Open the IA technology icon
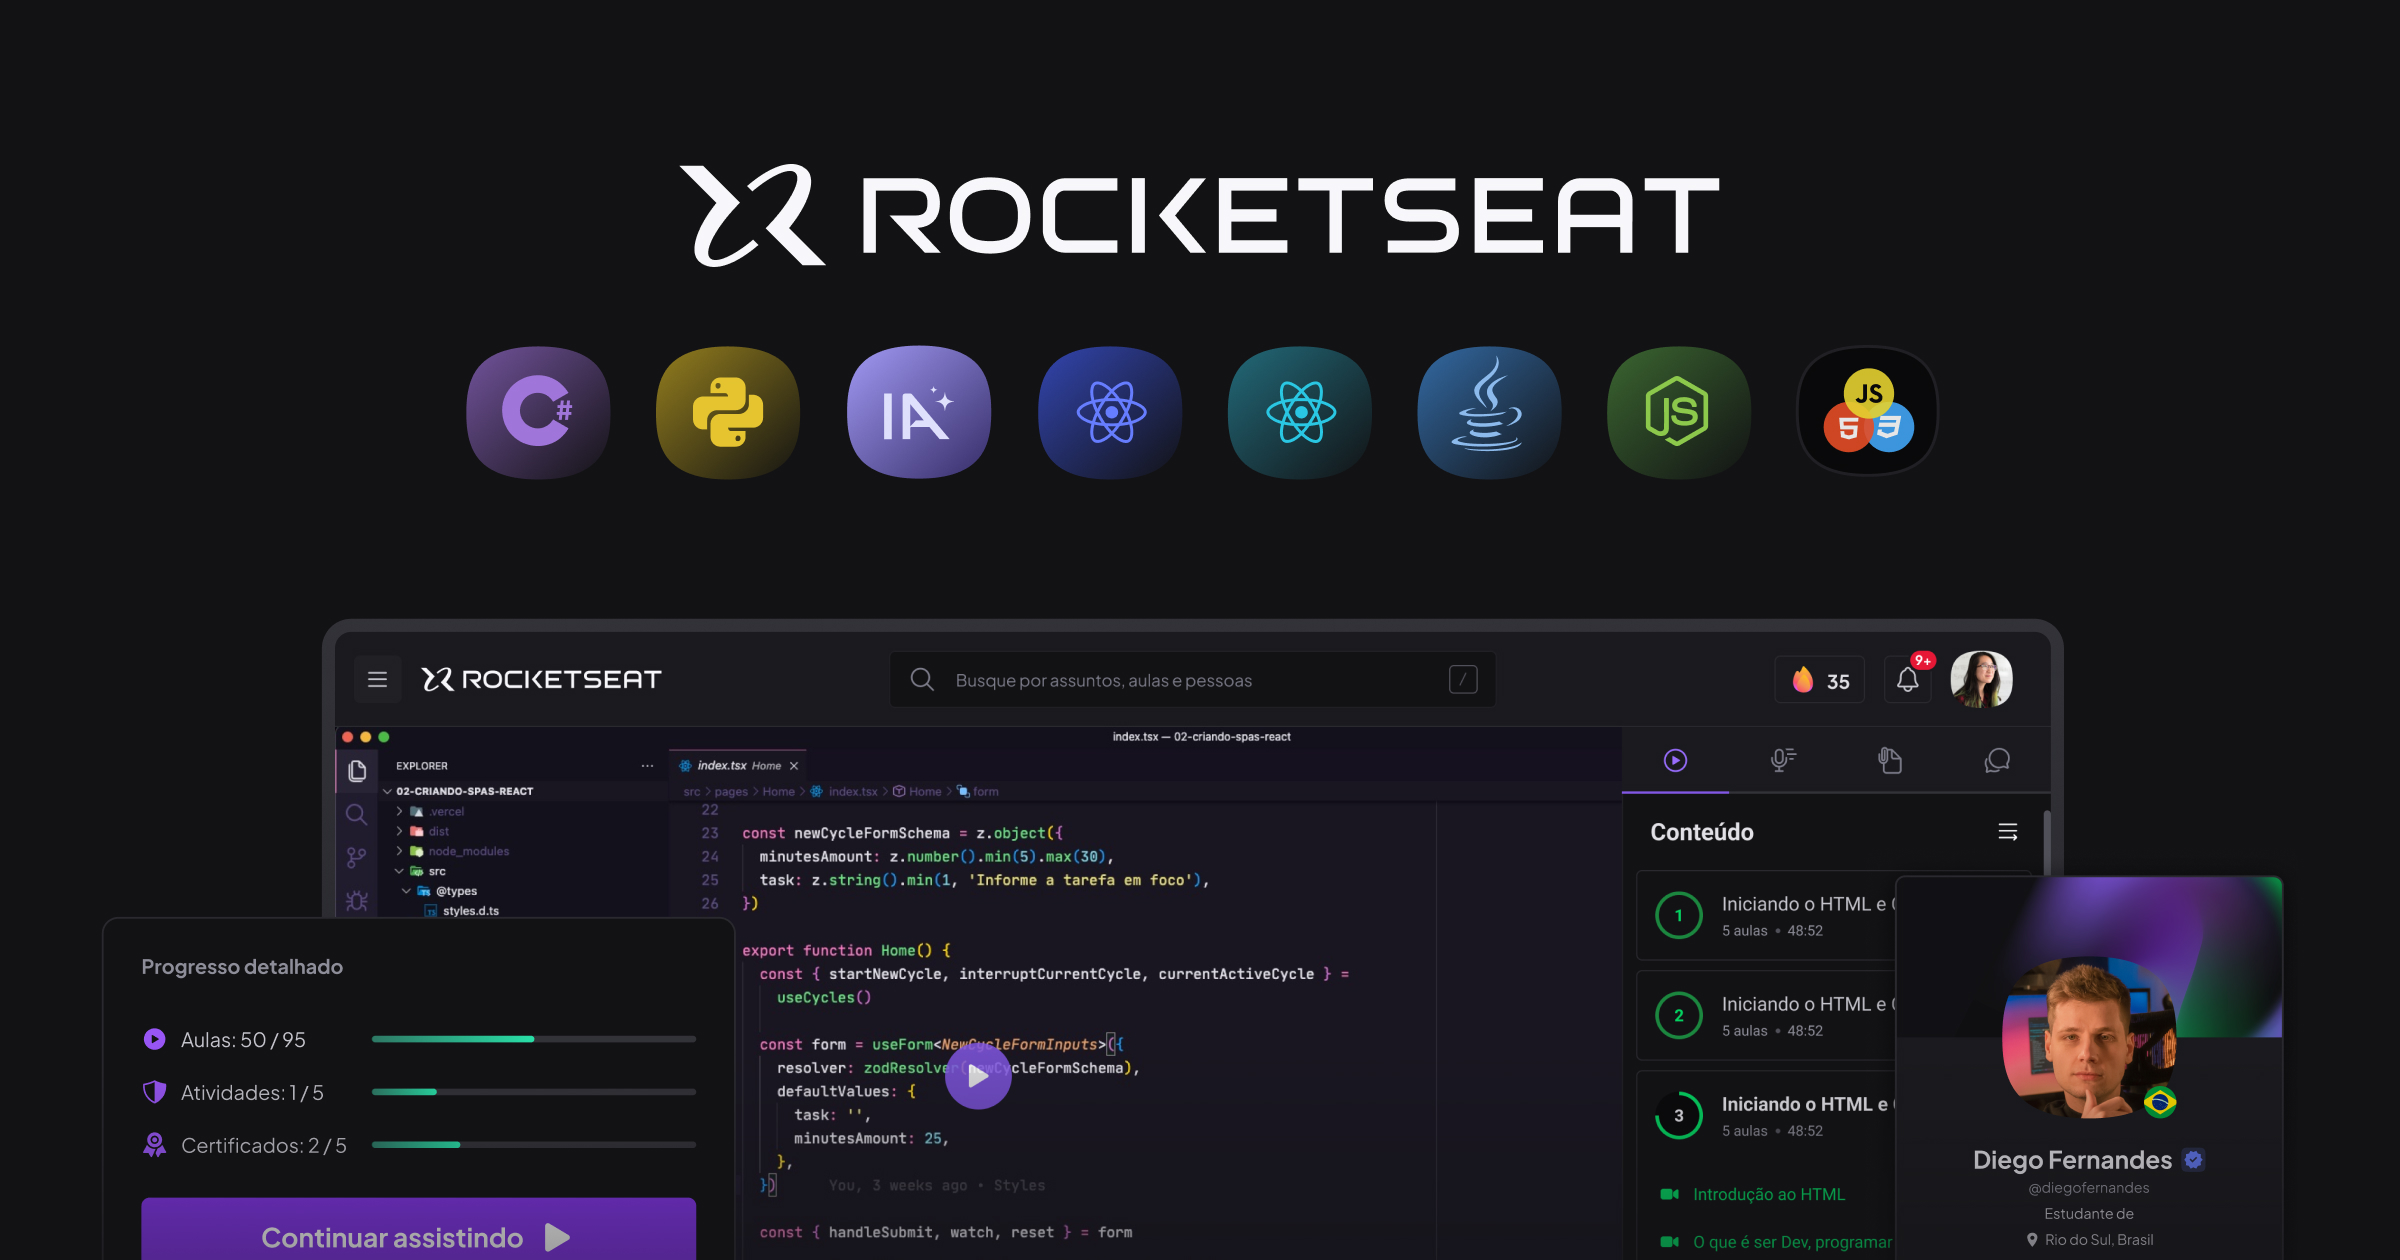The height and width of the screenshot is (1260, 2400). pos(918,412)
